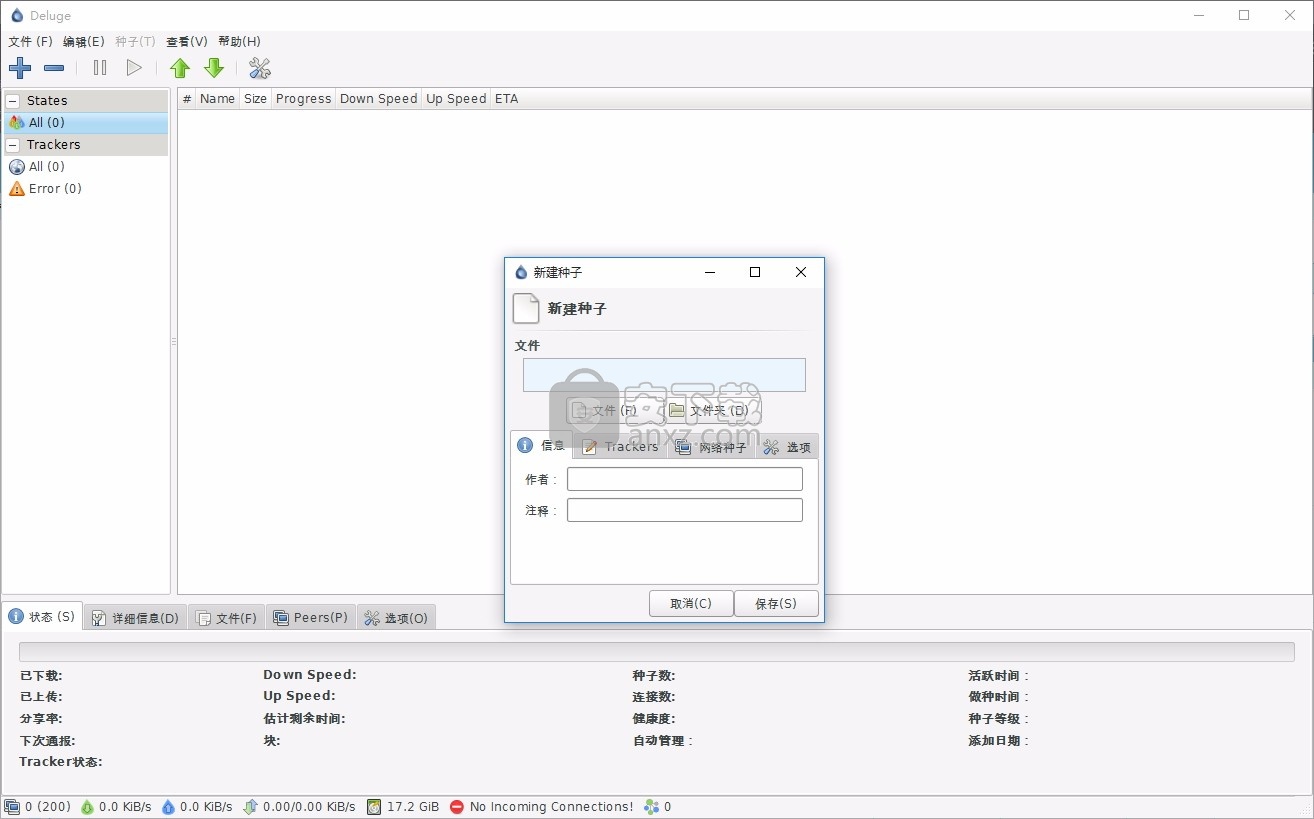This screenshot has height=819, width=1314.
Task: Click the protocol traffic 0.00/0.00 KiB/s indicator
Action: (299, 806)
